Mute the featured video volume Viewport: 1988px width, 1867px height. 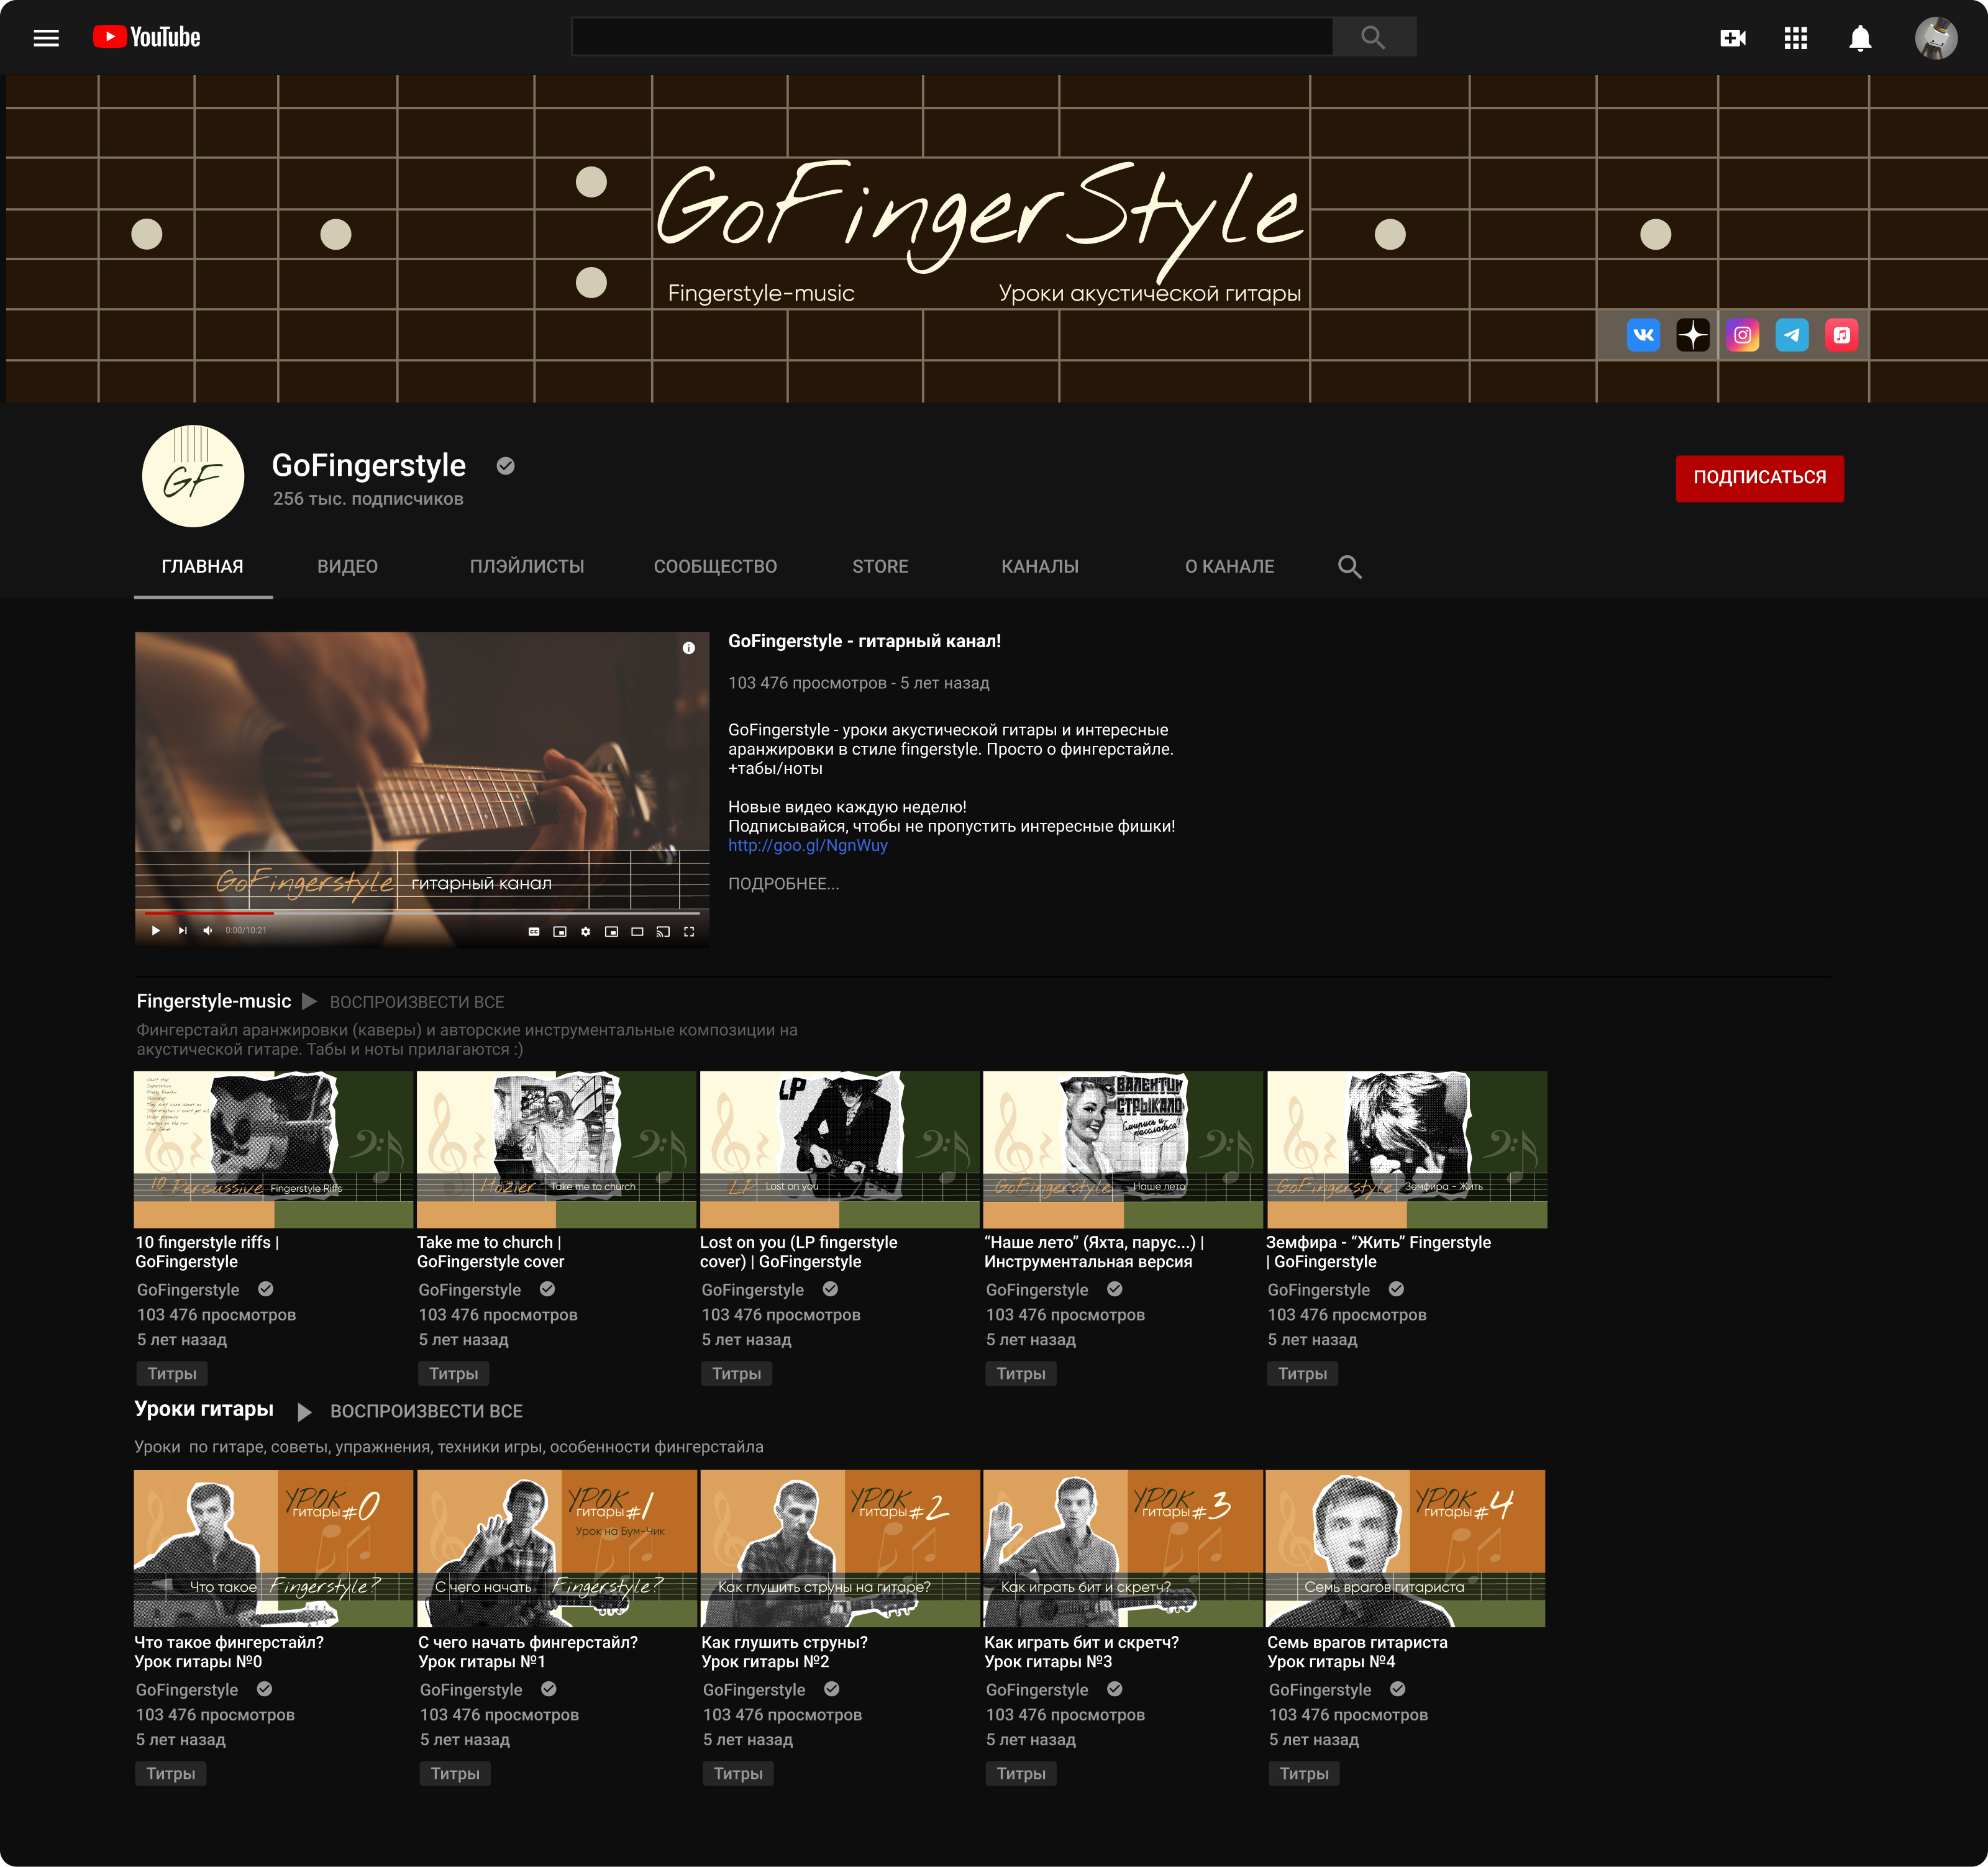[x=208, y=931]
